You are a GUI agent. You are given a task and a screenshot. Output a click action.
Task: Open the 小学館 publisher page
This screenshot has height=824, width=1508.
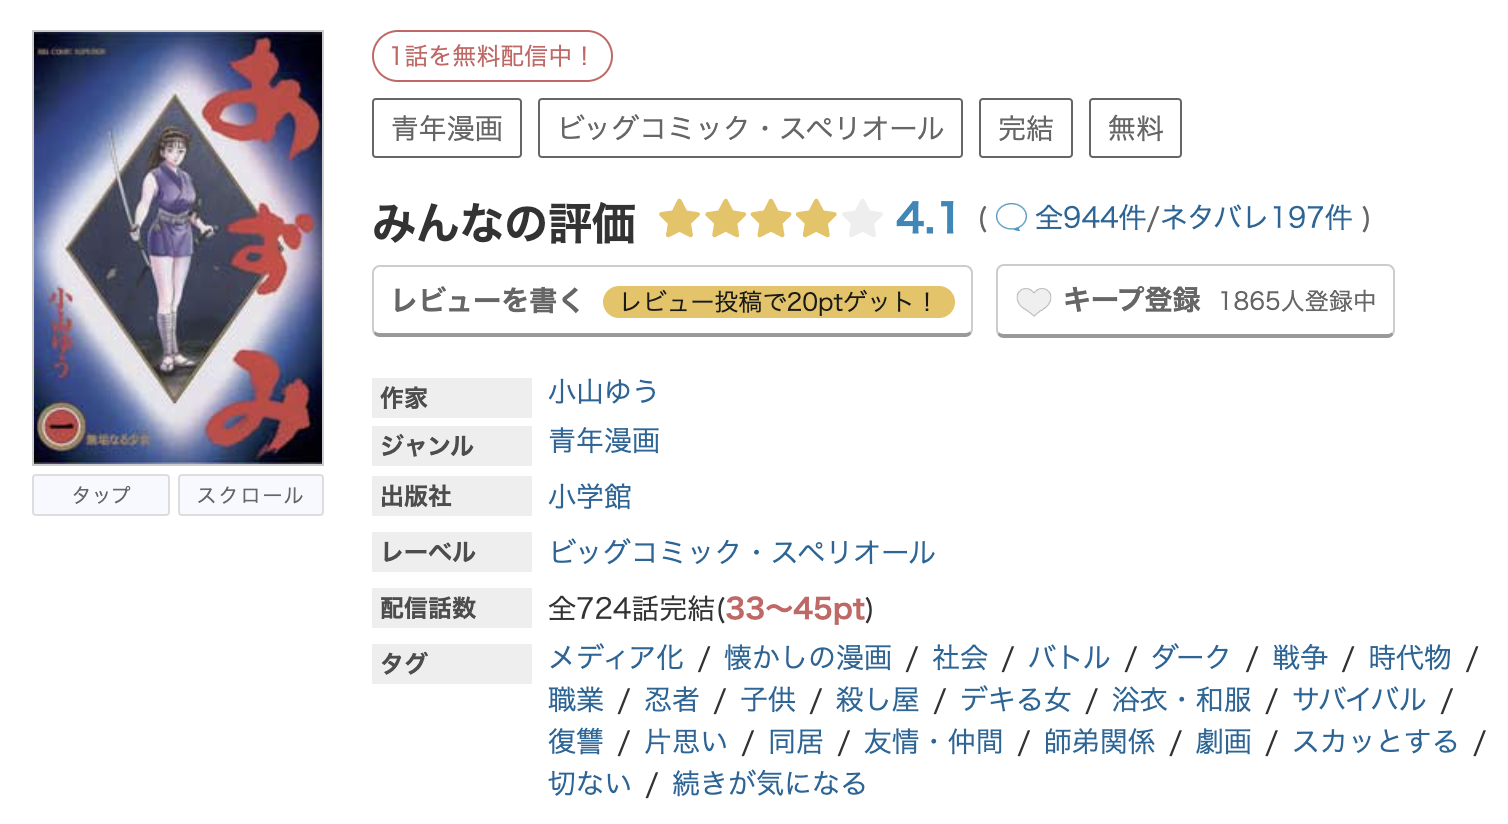(590, 497)
